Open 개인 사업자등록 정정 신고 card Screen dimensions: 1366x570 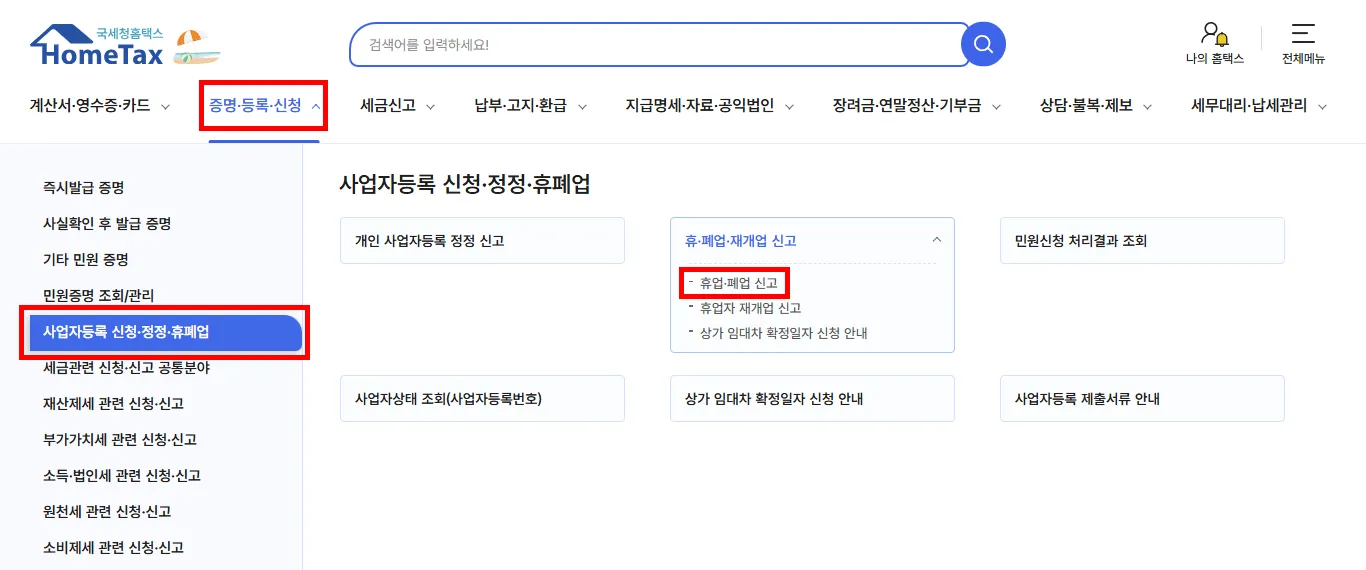click(482, 241)
